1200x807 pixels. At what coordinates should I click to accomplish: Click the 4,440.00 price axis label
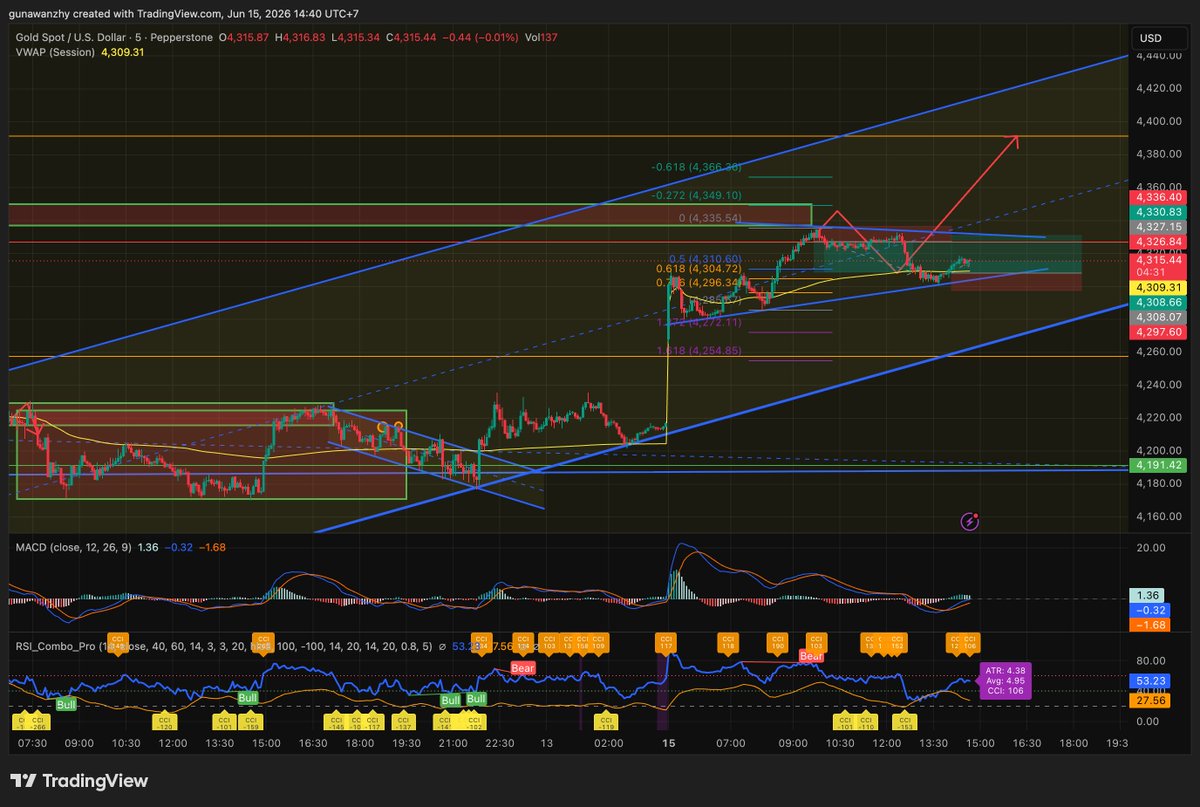1158,56
